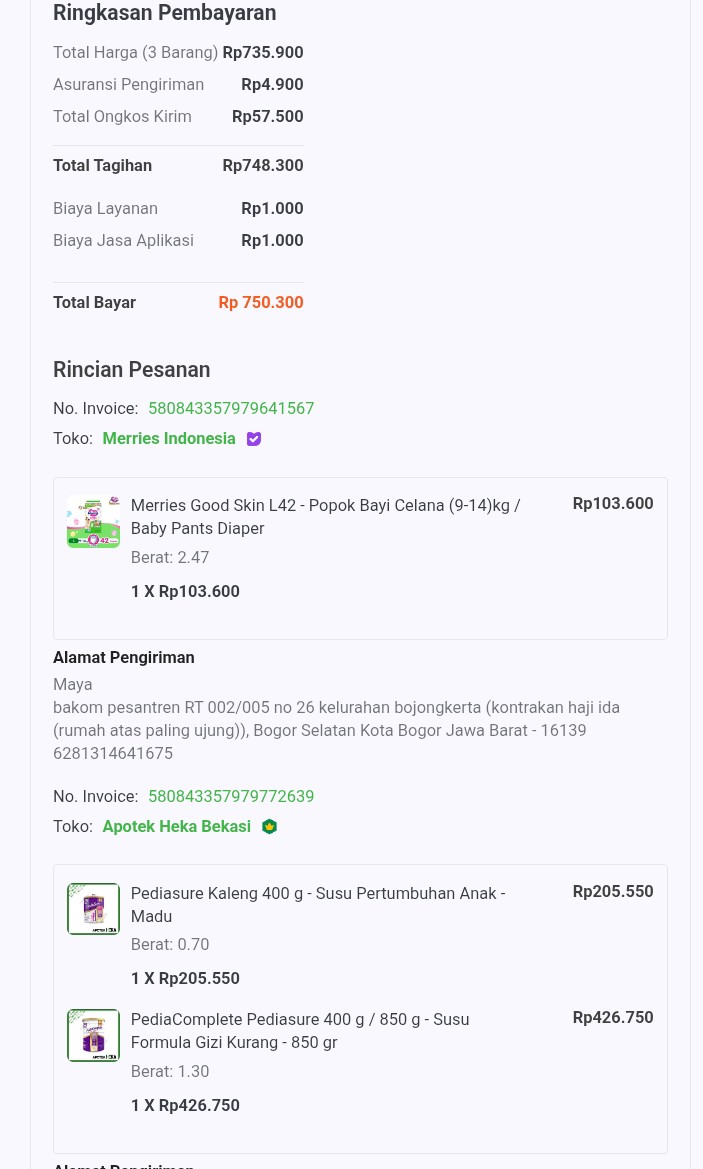Click the Merries shipping address text
This screenshot has height=1169, width=703.
336,719
